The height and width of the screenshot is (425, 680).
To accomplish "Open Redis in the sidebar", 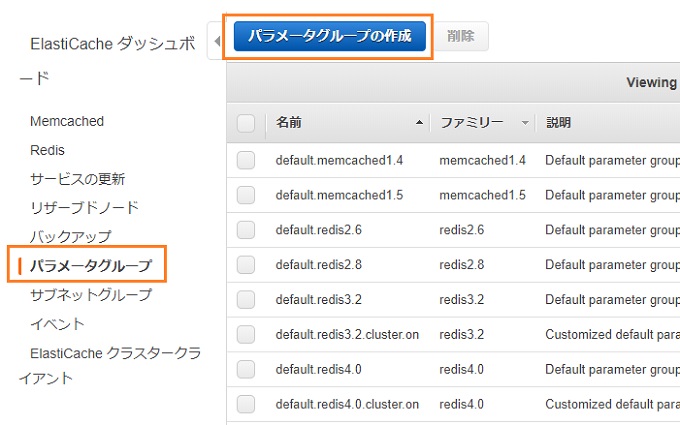I will 47,150.
